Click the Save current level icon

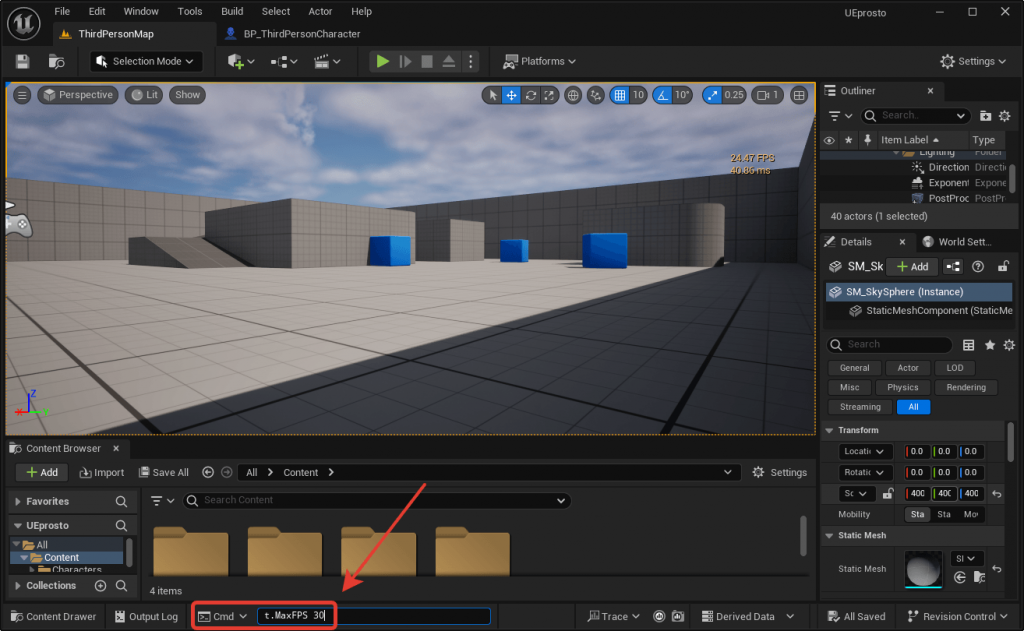coord(21,61)
